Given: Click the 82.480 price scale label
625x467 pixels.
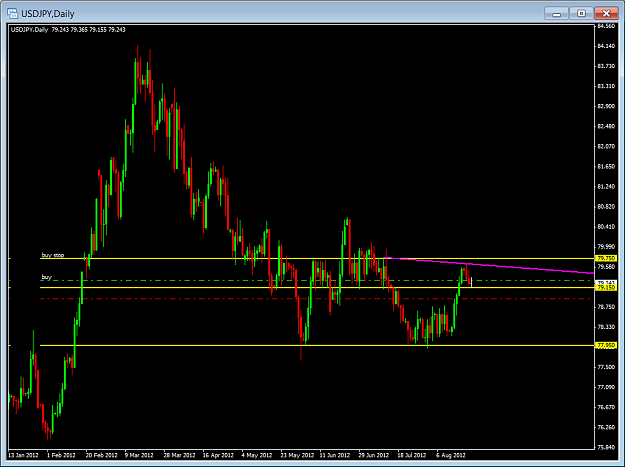Looking at the screenshot, I should point(606,126).
